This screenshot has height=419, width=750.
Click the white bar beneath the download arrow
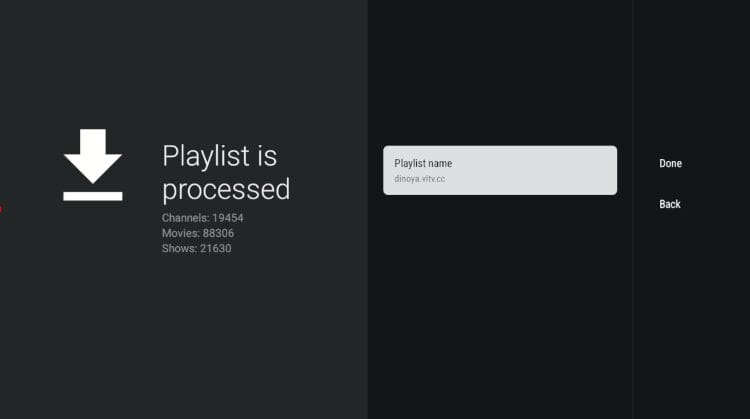[93, 196]
